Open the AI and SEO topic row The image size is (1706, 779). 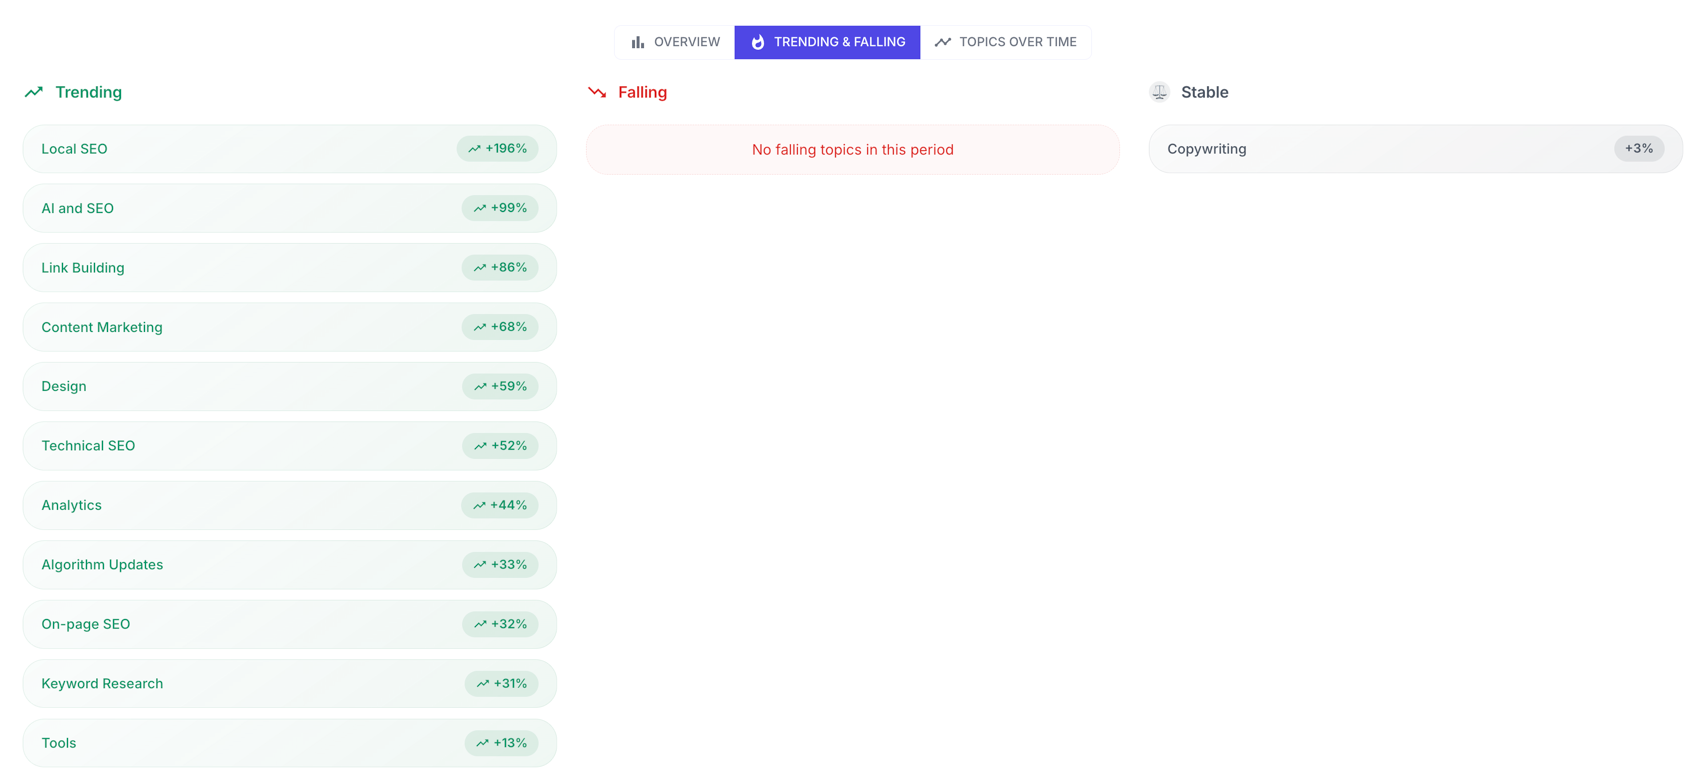click(x=290, y=208)
